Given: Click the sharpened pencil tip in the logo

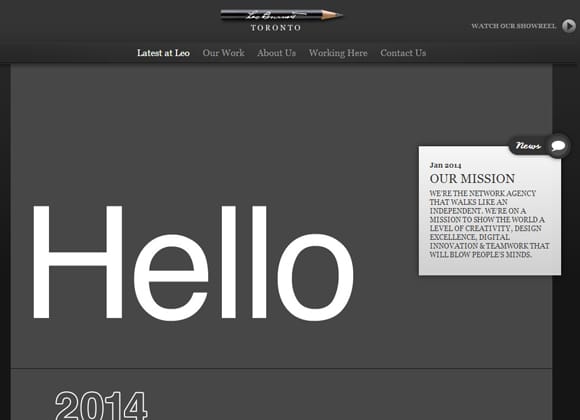Looking at the screenshot, I should pos(333,15).
